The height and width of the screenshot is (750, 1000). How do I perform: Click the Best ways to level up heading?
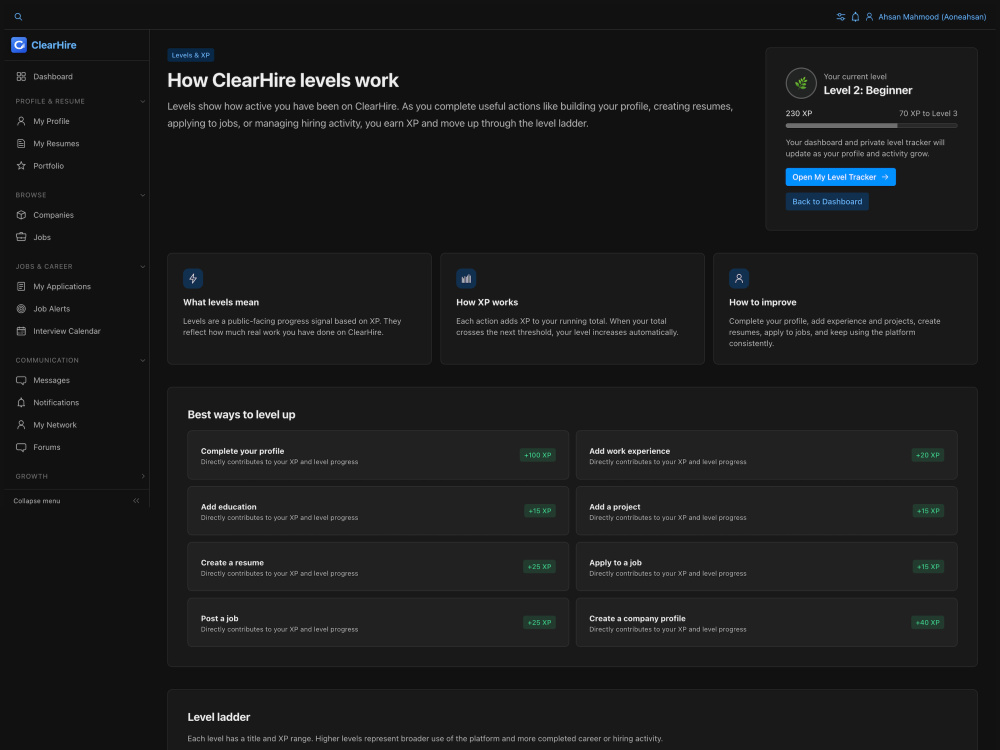241,415
